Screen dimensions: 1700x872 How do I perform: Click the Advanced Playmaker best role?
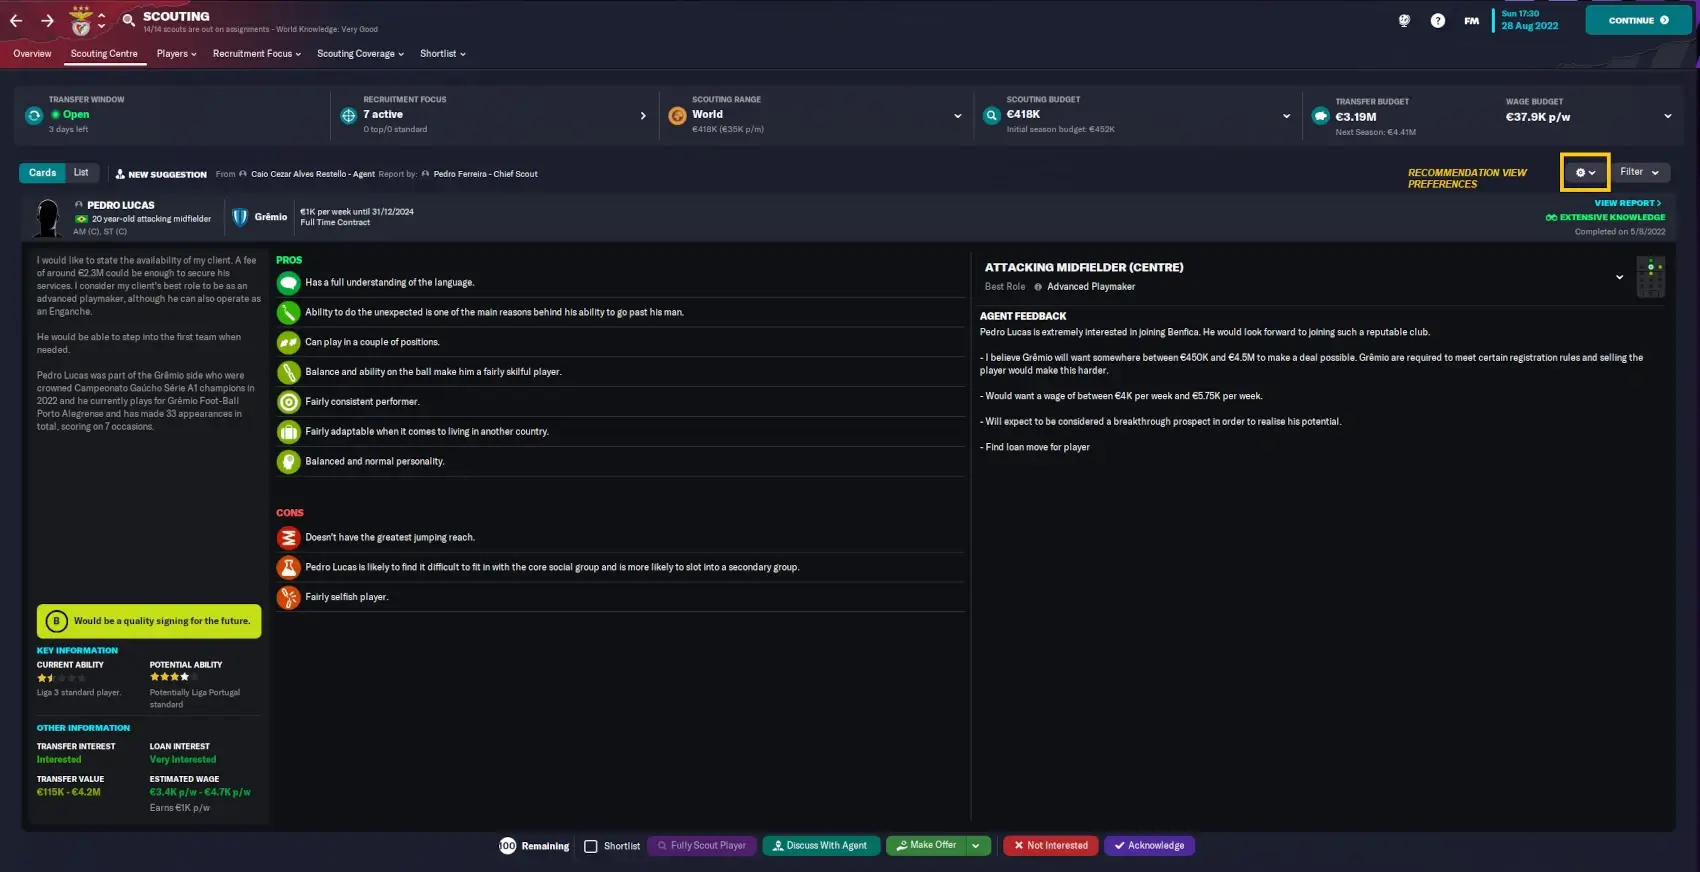coord(1090,287)
